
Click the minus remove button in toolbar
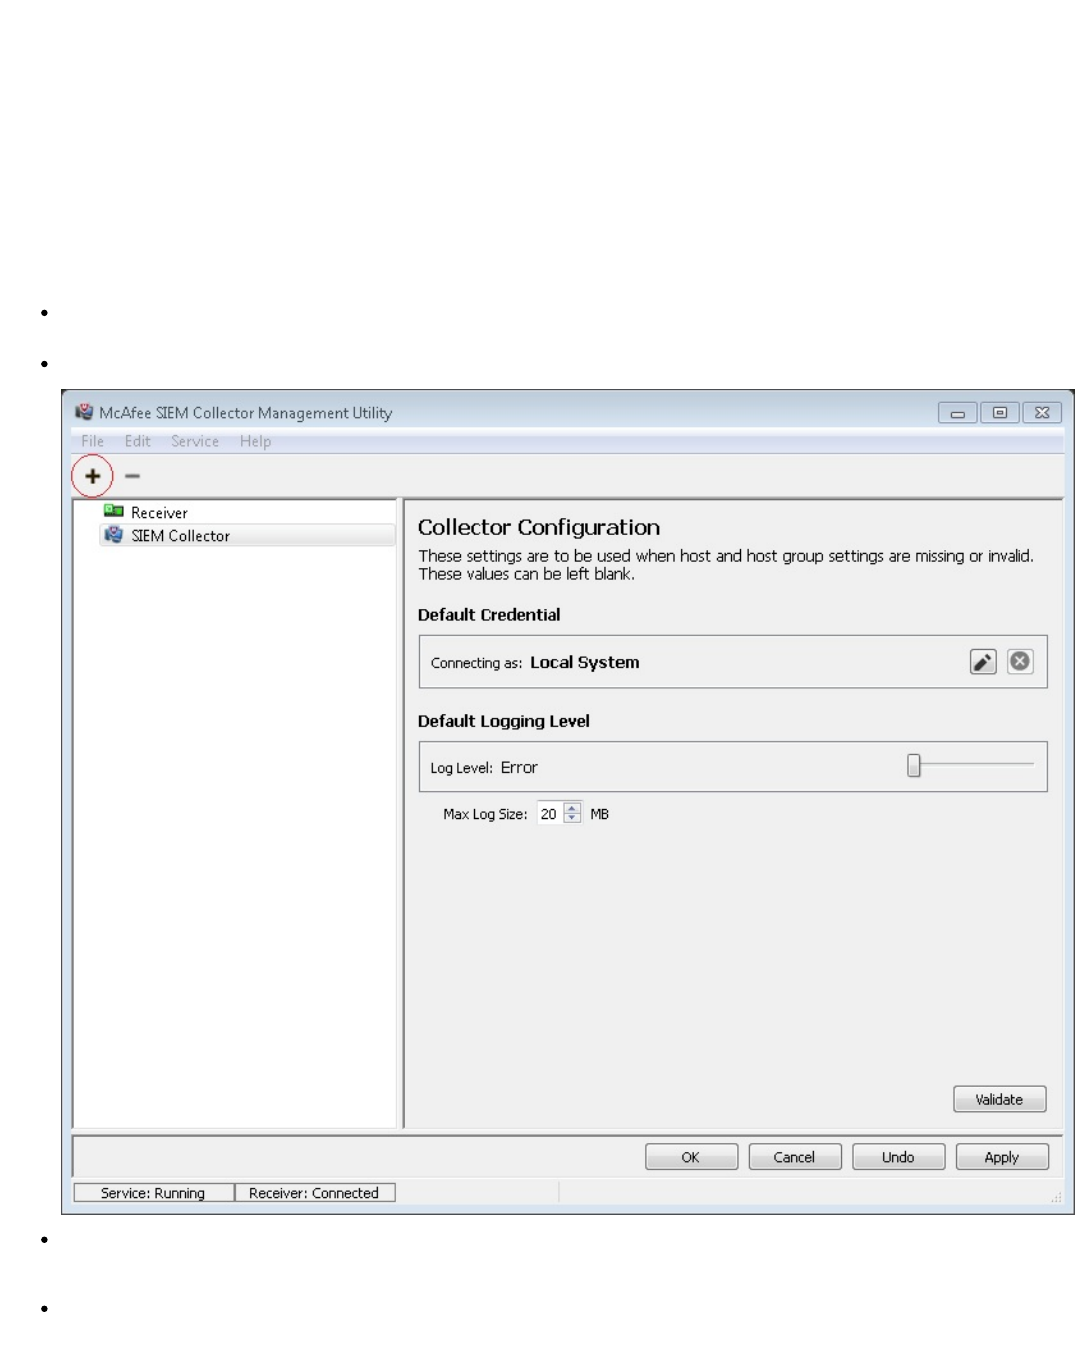coord(132,476)
